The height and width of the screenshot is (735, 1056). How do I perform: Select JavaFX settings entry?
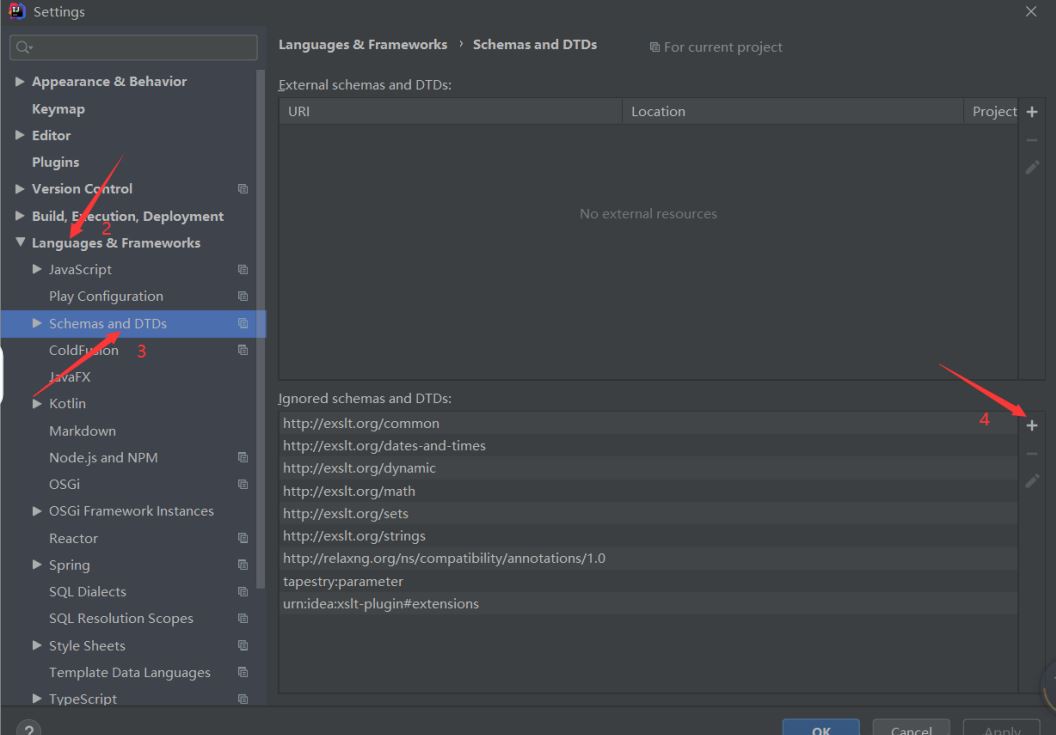[69, 377]
